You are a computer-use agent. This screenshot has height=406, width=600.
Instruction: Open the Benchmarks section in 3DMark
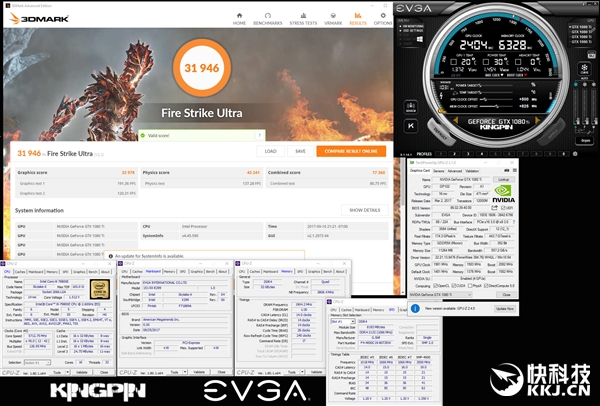[x=267, y=19]
